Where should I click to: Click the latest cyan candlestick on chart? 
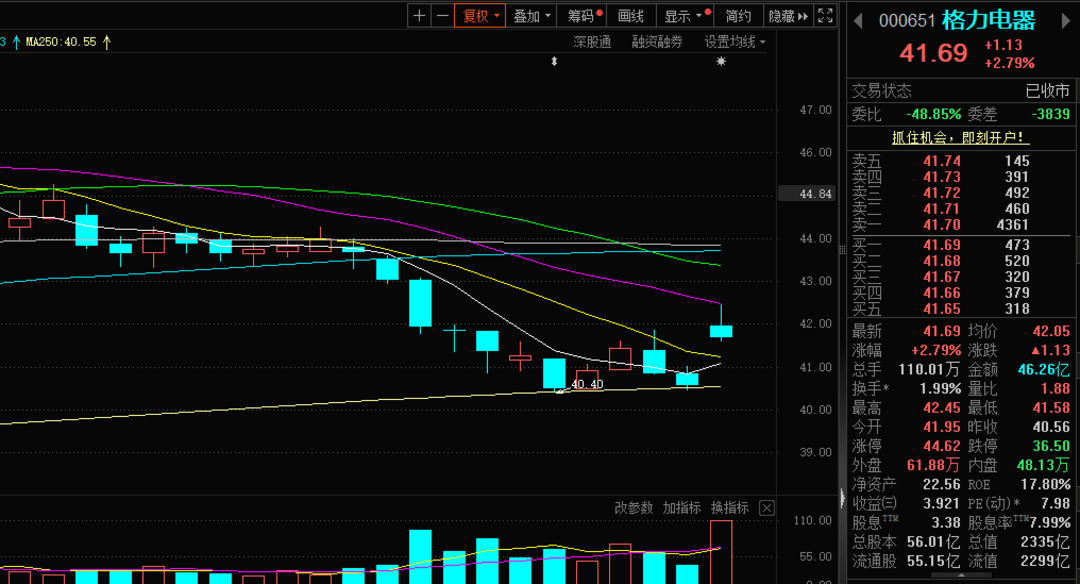coord(721,331)
